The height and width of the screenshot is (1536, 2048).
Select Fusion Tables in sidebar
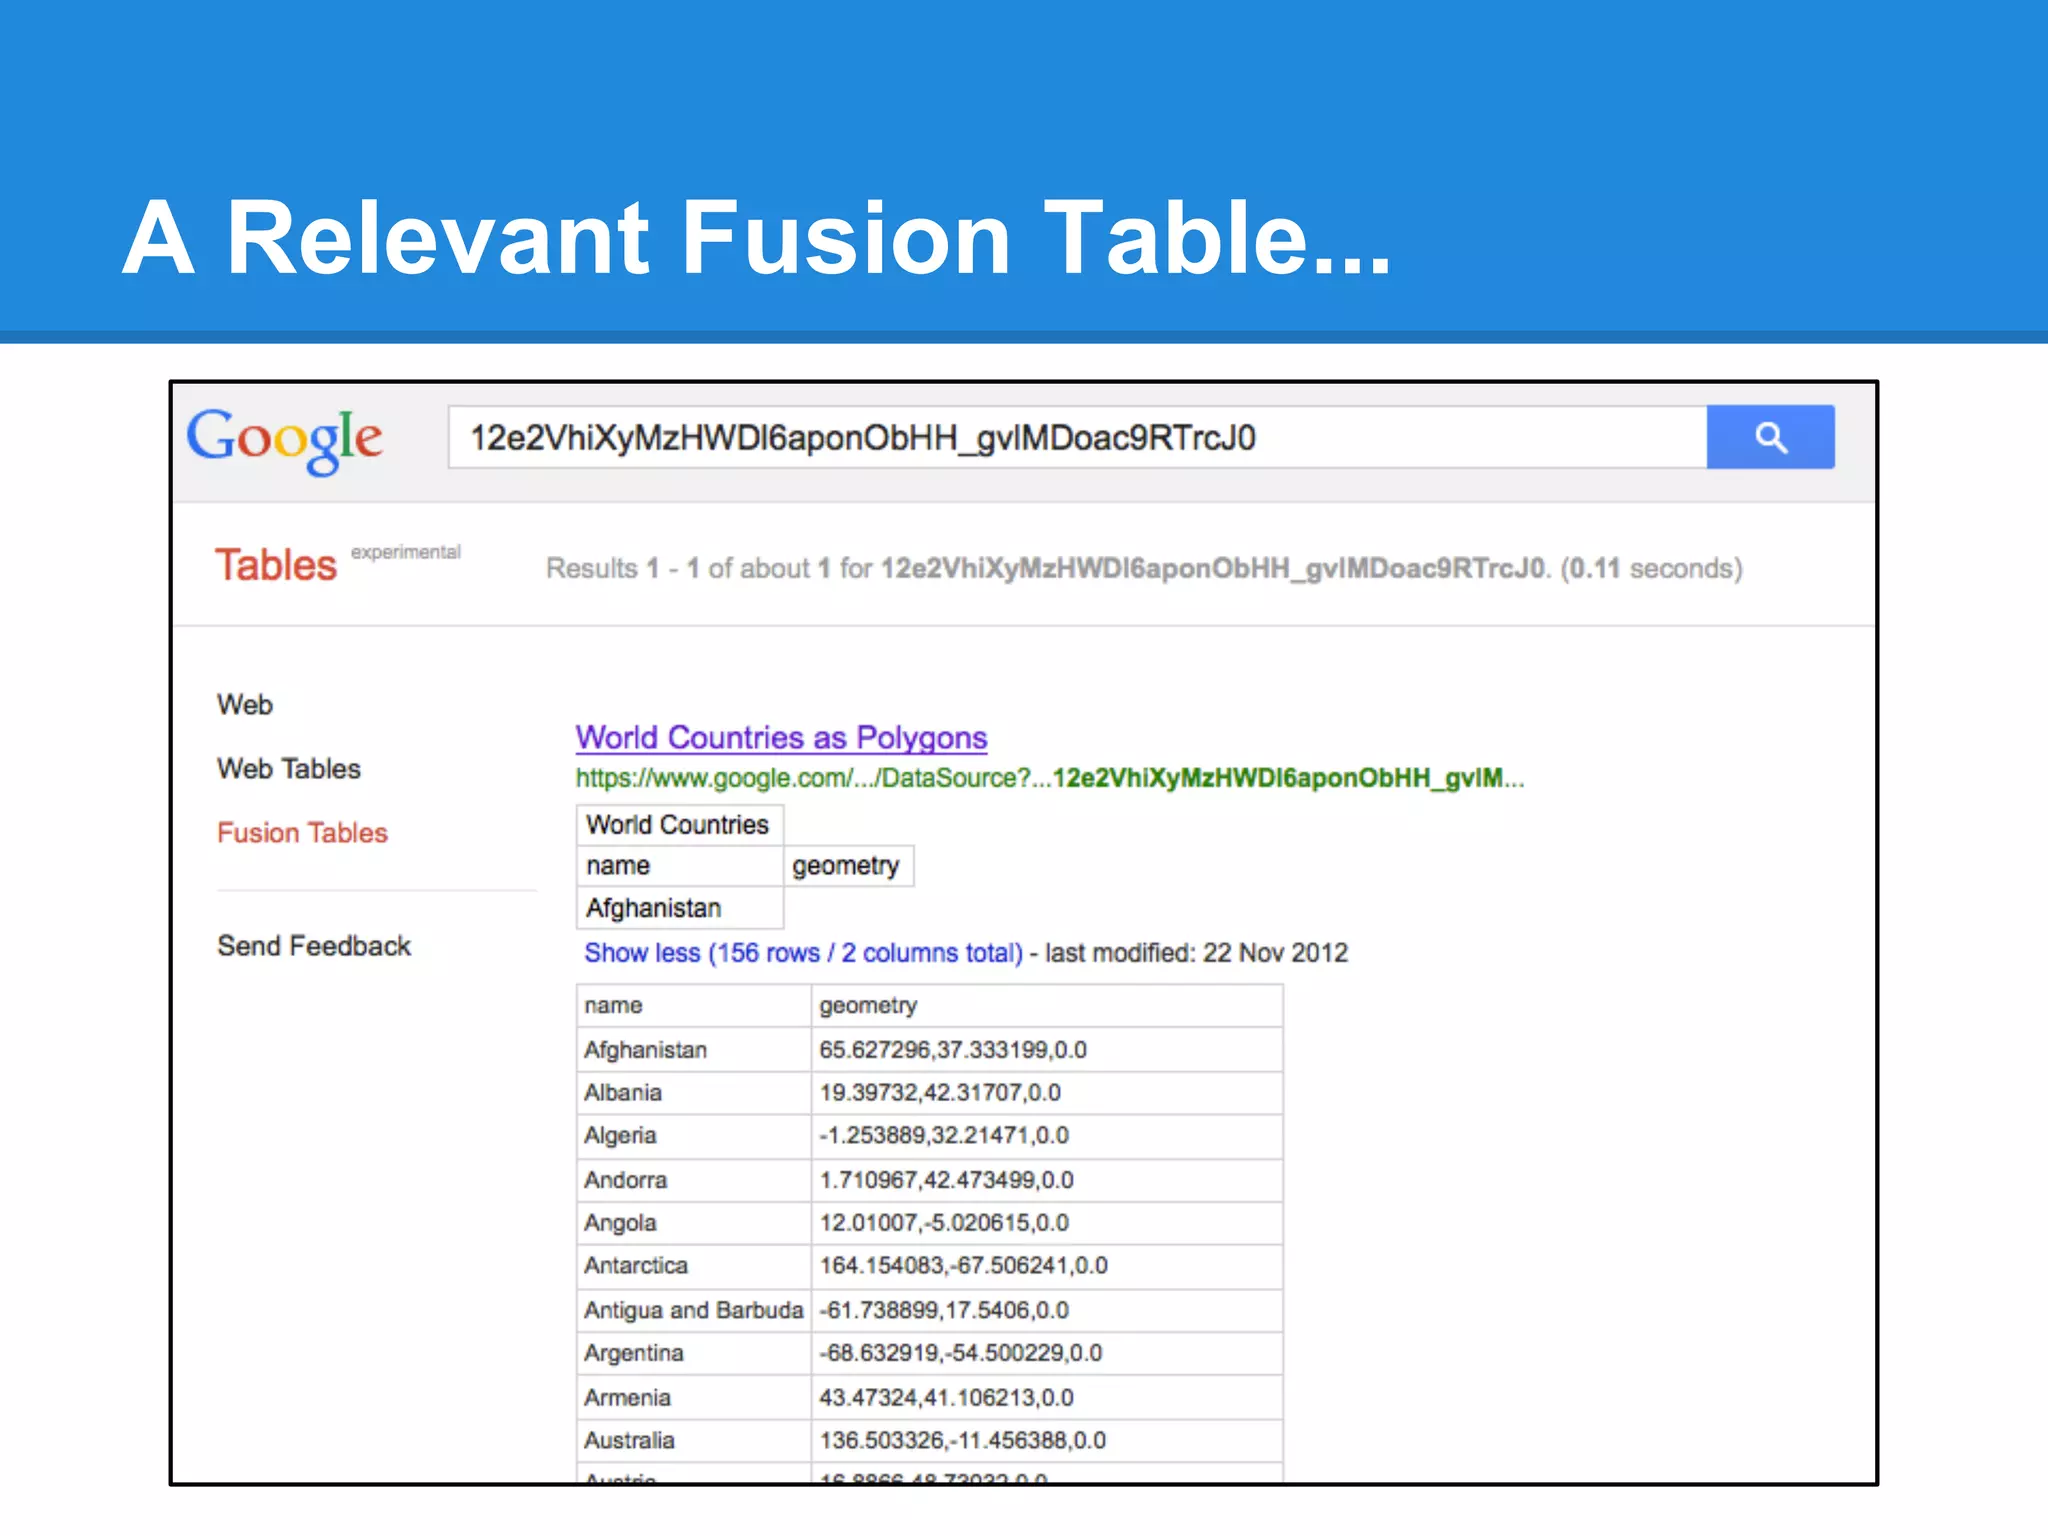pos(302,833)
